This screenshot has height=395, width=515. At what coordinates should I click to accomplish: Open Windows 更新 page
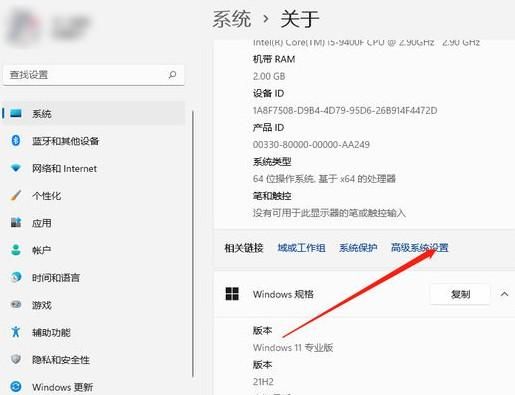[93, 387]
